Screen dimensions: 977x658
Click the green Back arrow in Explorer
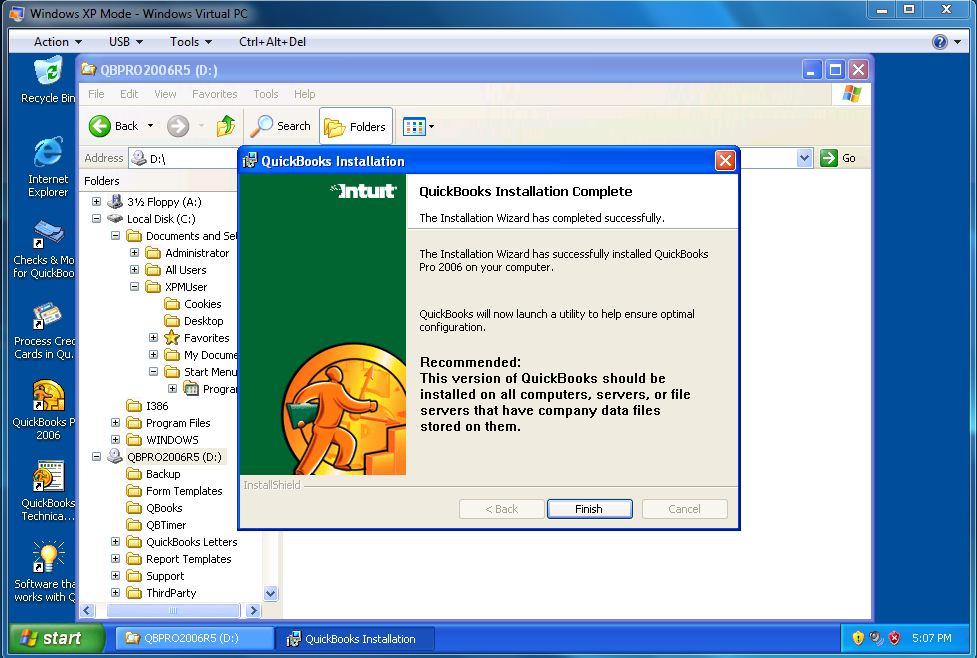100,126
